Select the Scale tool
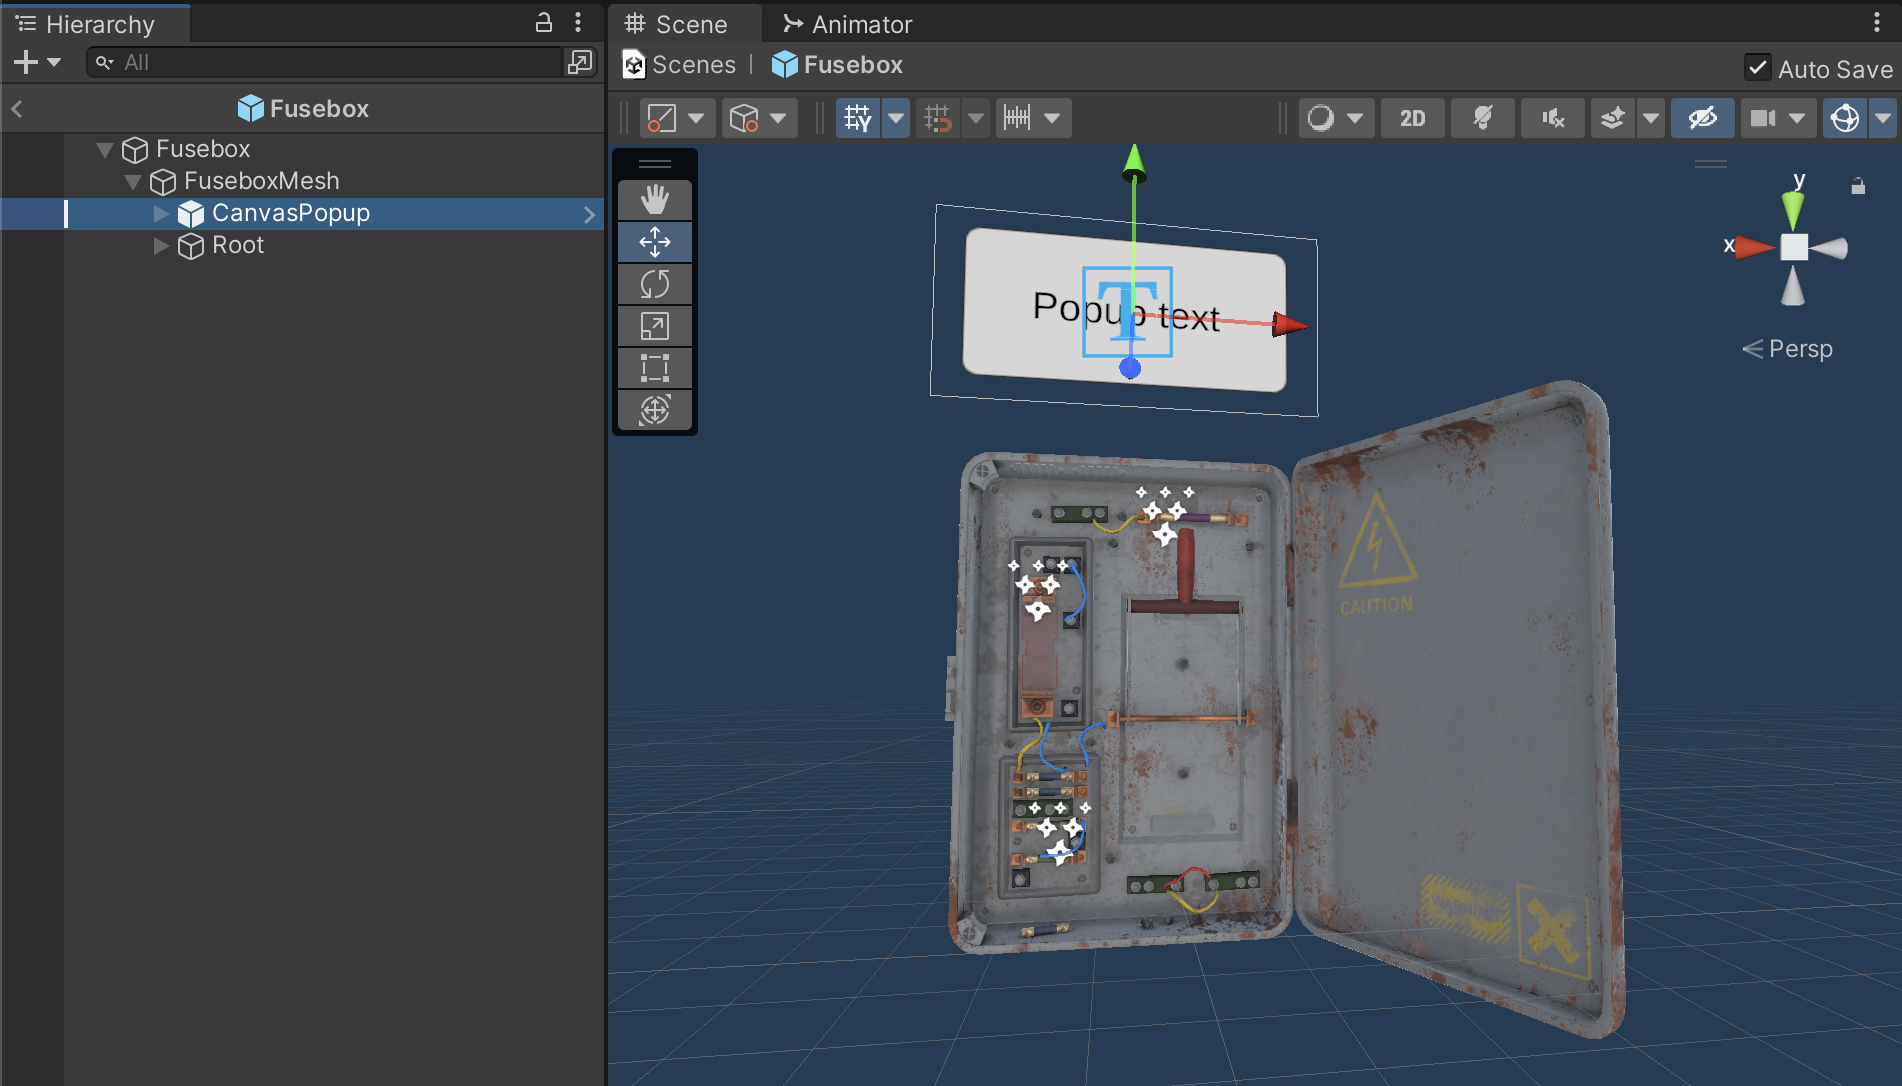 coord(655,326)
